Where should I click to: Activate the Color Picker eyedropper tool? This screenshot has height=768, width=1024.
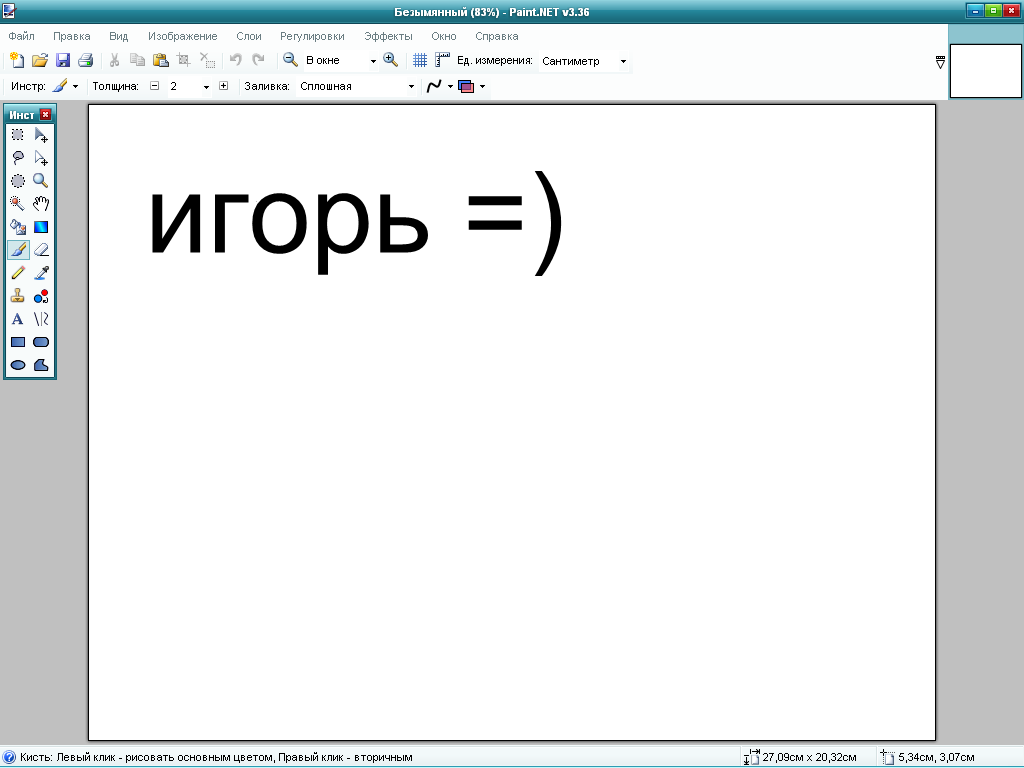tap(41, 273)
